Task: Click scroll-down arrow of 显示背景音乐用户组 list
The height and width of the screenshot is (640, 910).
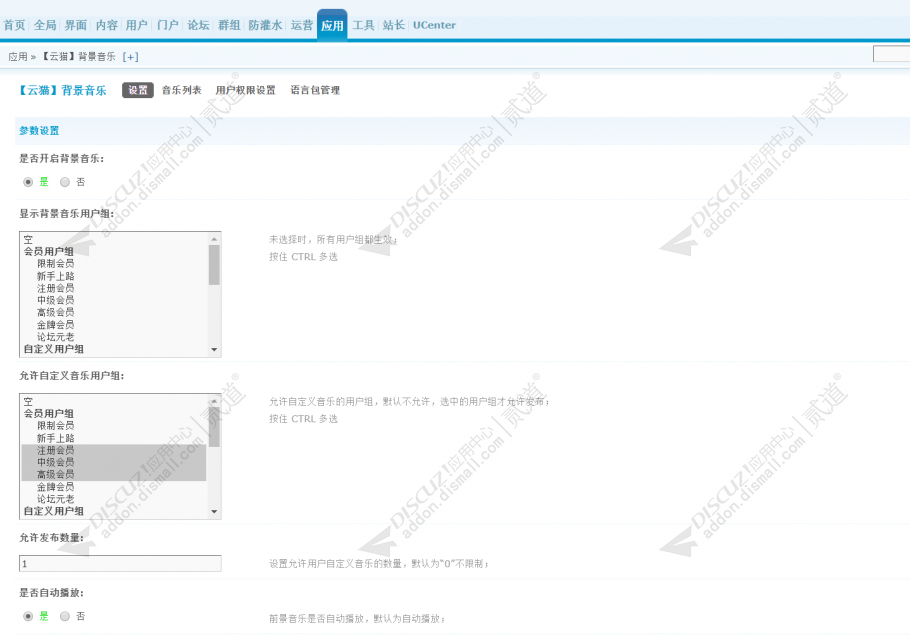Action: [x=214, y=349]
